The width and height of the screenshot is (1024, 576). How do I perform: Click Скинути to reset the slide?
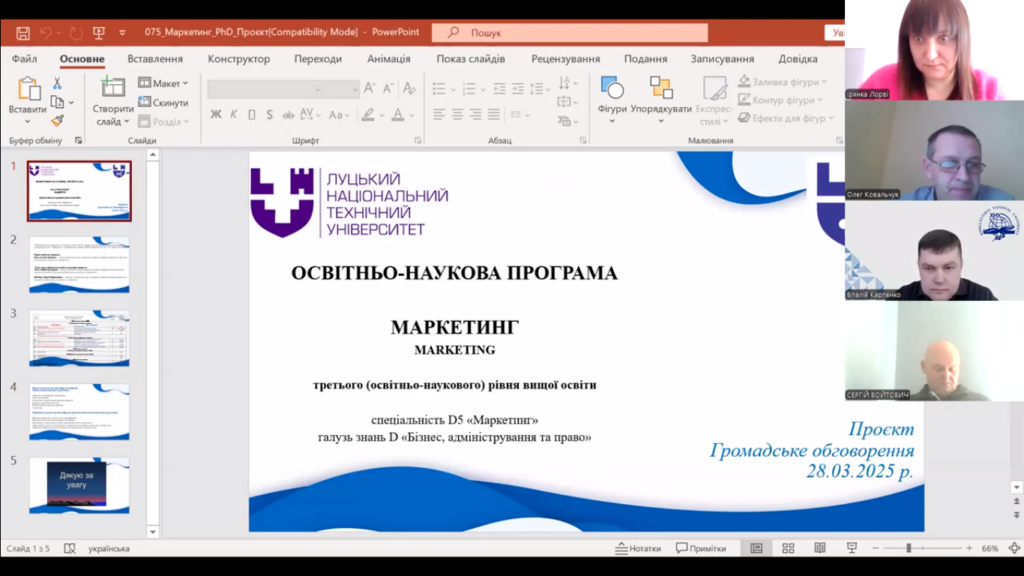coord(163,103)
